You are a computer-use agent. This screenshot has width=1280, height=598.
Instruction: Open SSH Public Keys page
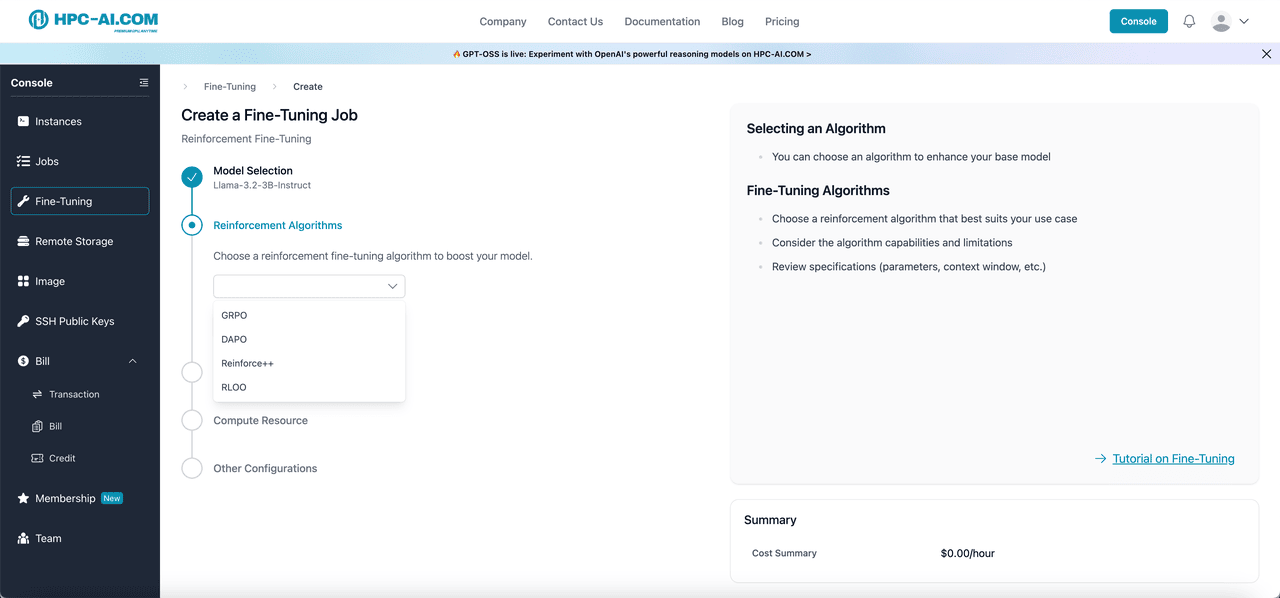pyautogui.click(x=74, y=322)
